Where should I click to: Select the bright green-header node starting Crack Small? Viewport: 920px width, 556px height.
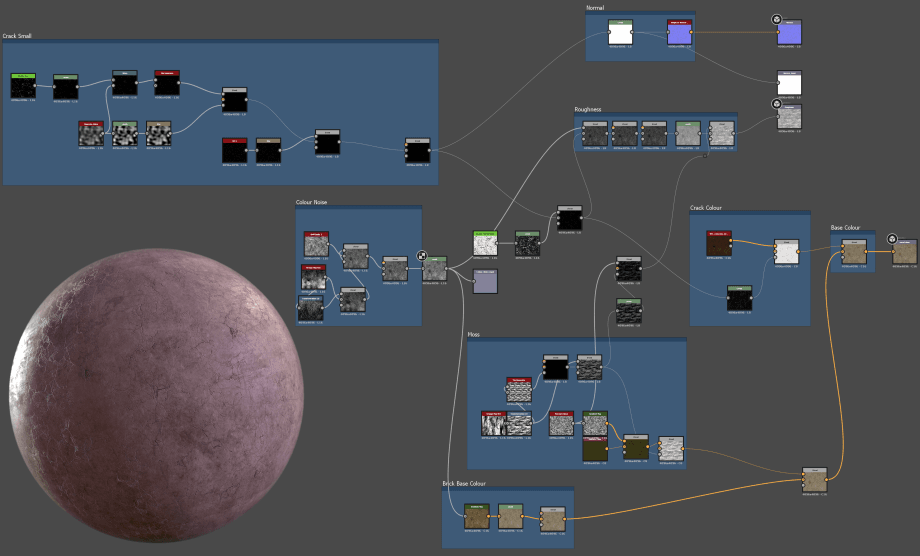point(23,86)
